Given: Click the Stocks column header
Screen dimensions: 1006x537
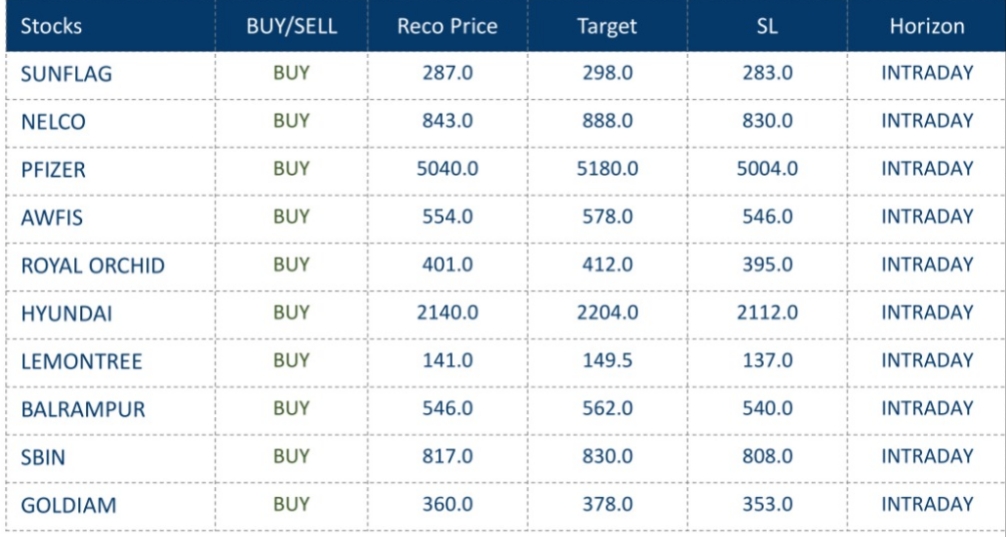Looking at the screenshot, I should tap(53, 26).
